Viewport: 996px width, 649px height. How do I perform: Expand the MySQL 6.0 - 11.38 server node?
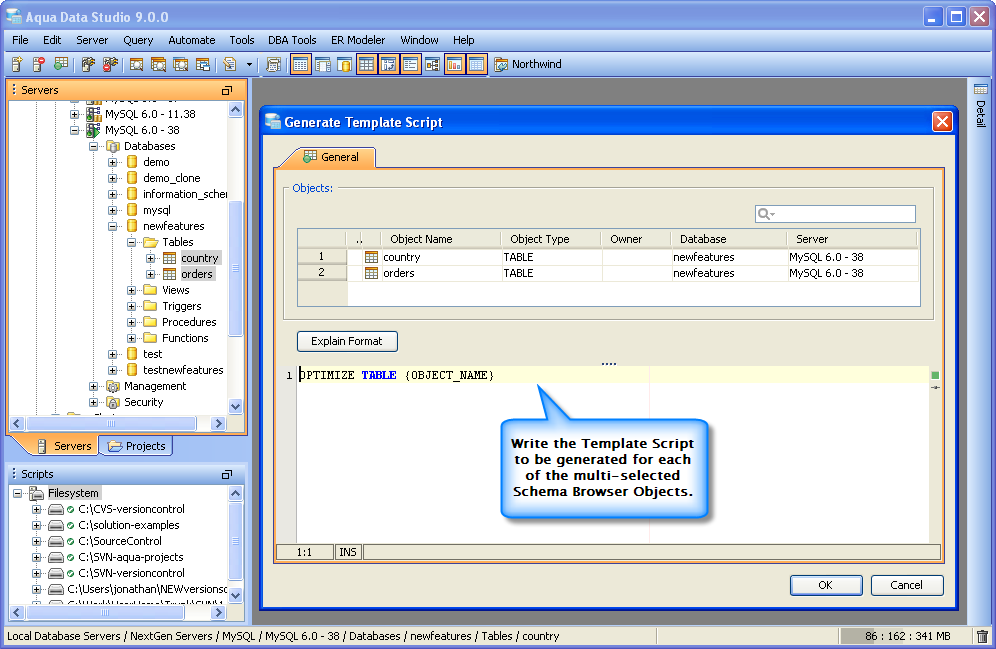74,114
